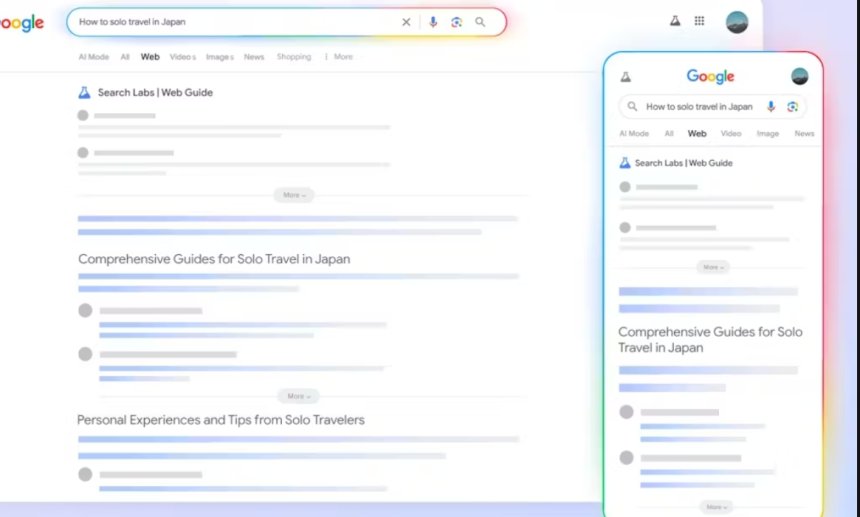
Task: Switch to the desktop AI Mode tab
Action: point(94,56)
